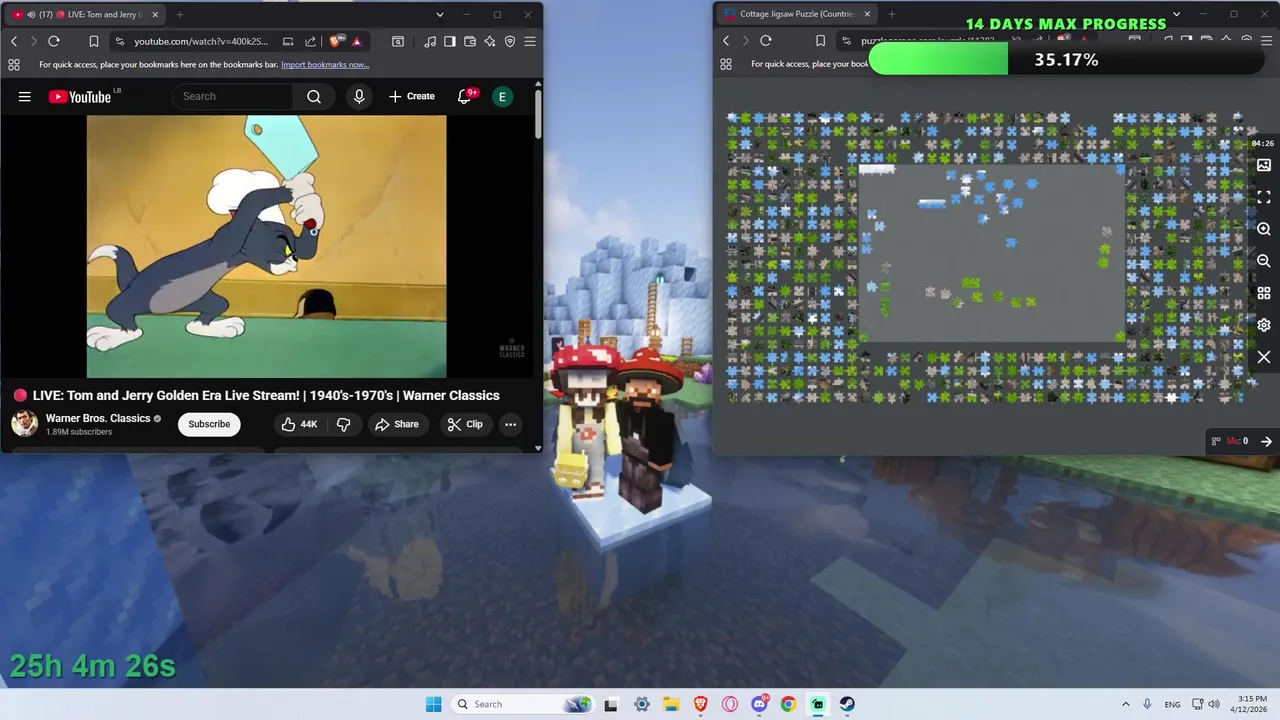
Task: Open Brave playlist music note icon
Action: (x=430, y=41)
